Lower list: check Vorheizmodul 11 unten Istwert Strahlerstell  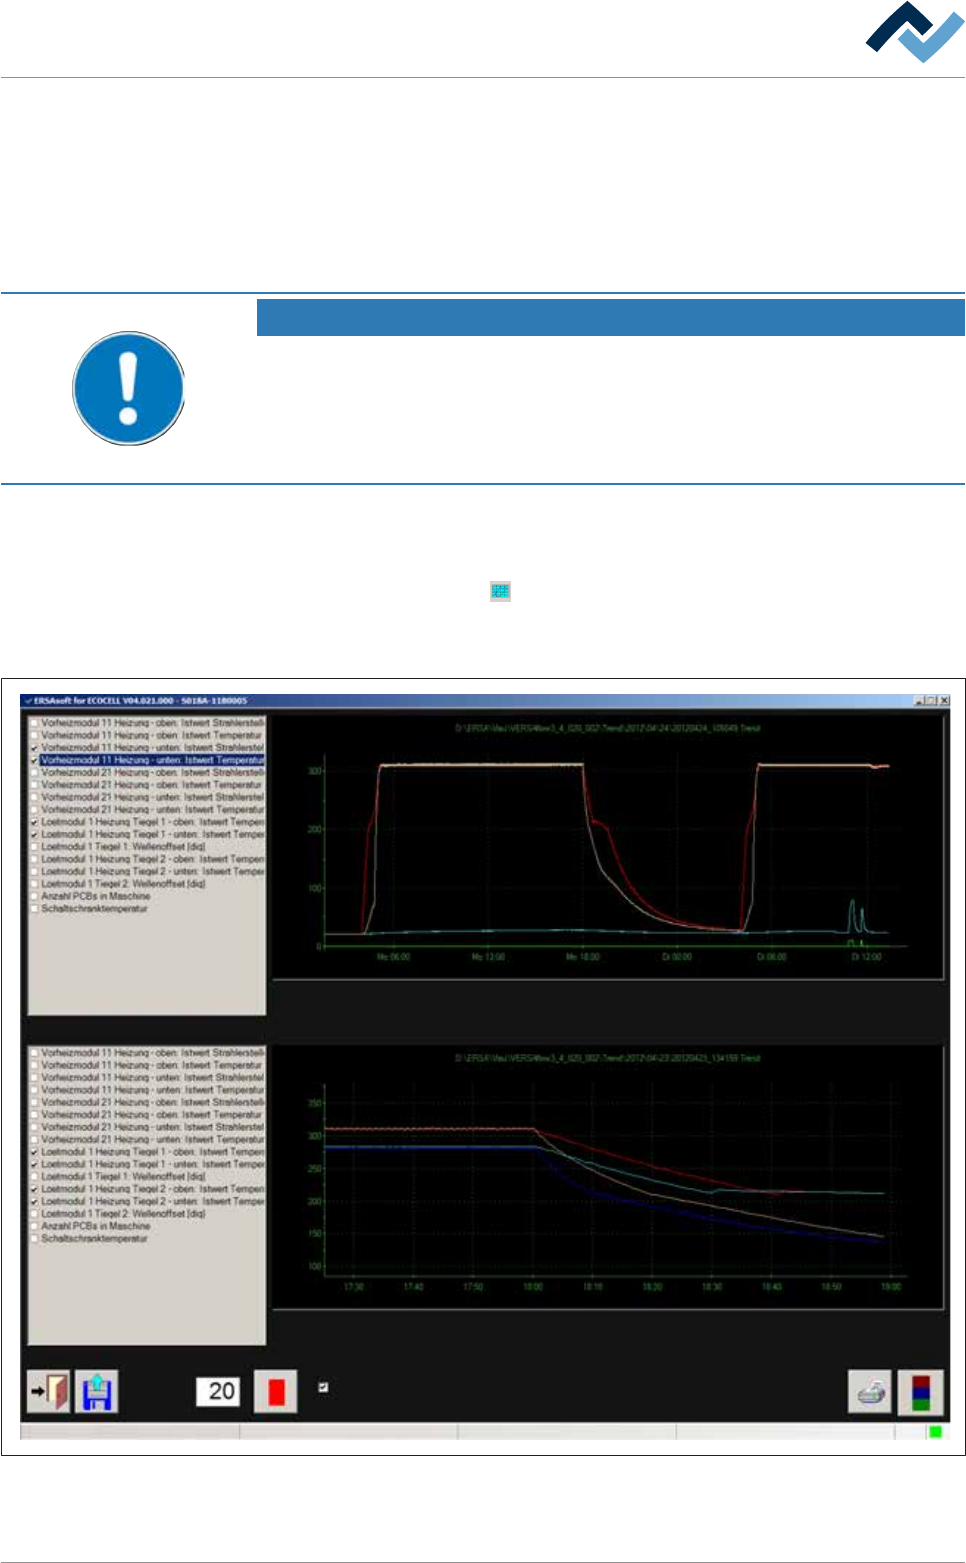[x=35, y=1078]
